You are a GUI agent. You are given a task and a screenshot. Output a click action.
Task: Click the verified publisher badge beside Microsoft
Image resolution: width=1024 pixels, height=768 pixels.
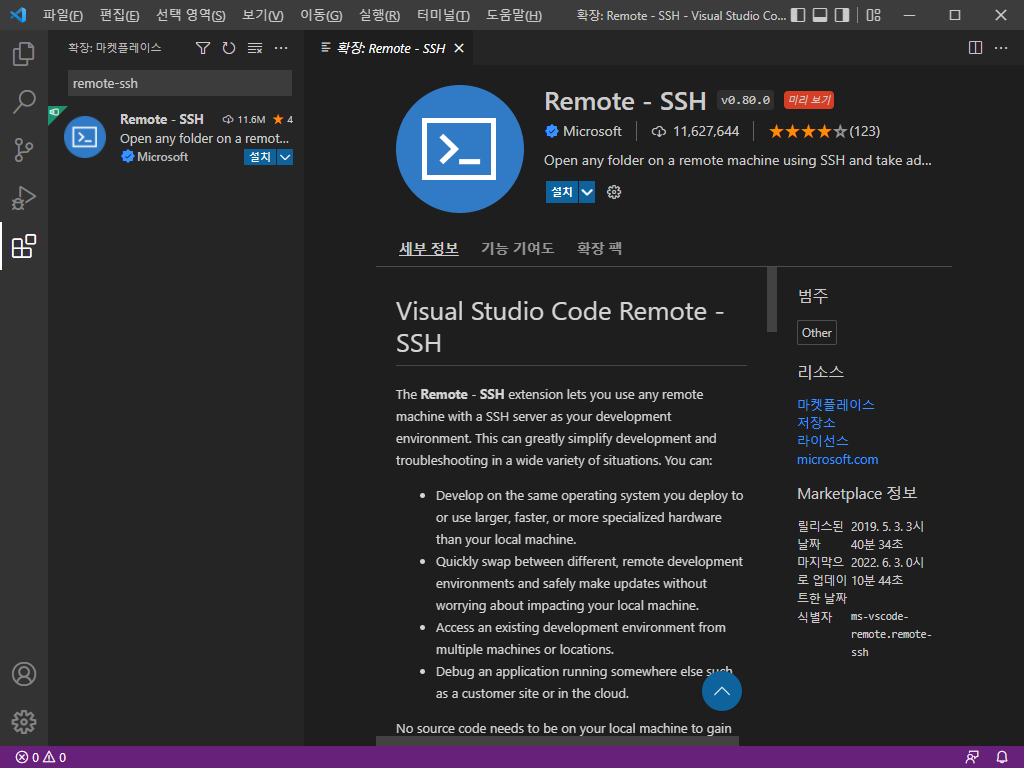[552, 131]
